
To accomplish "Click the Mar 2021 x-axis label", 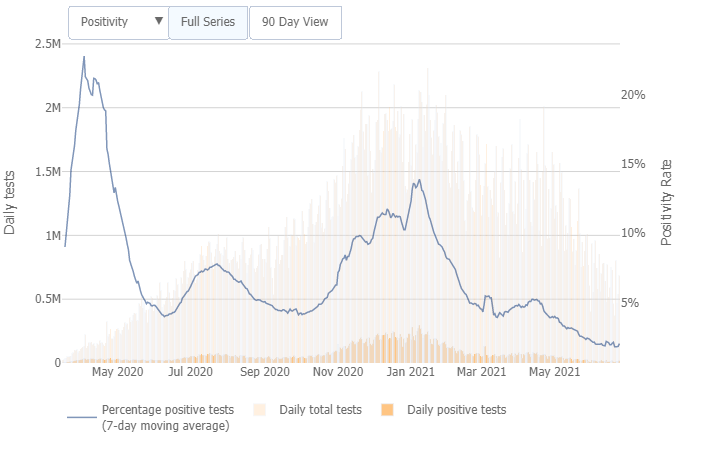I will [x=481, y=372].
